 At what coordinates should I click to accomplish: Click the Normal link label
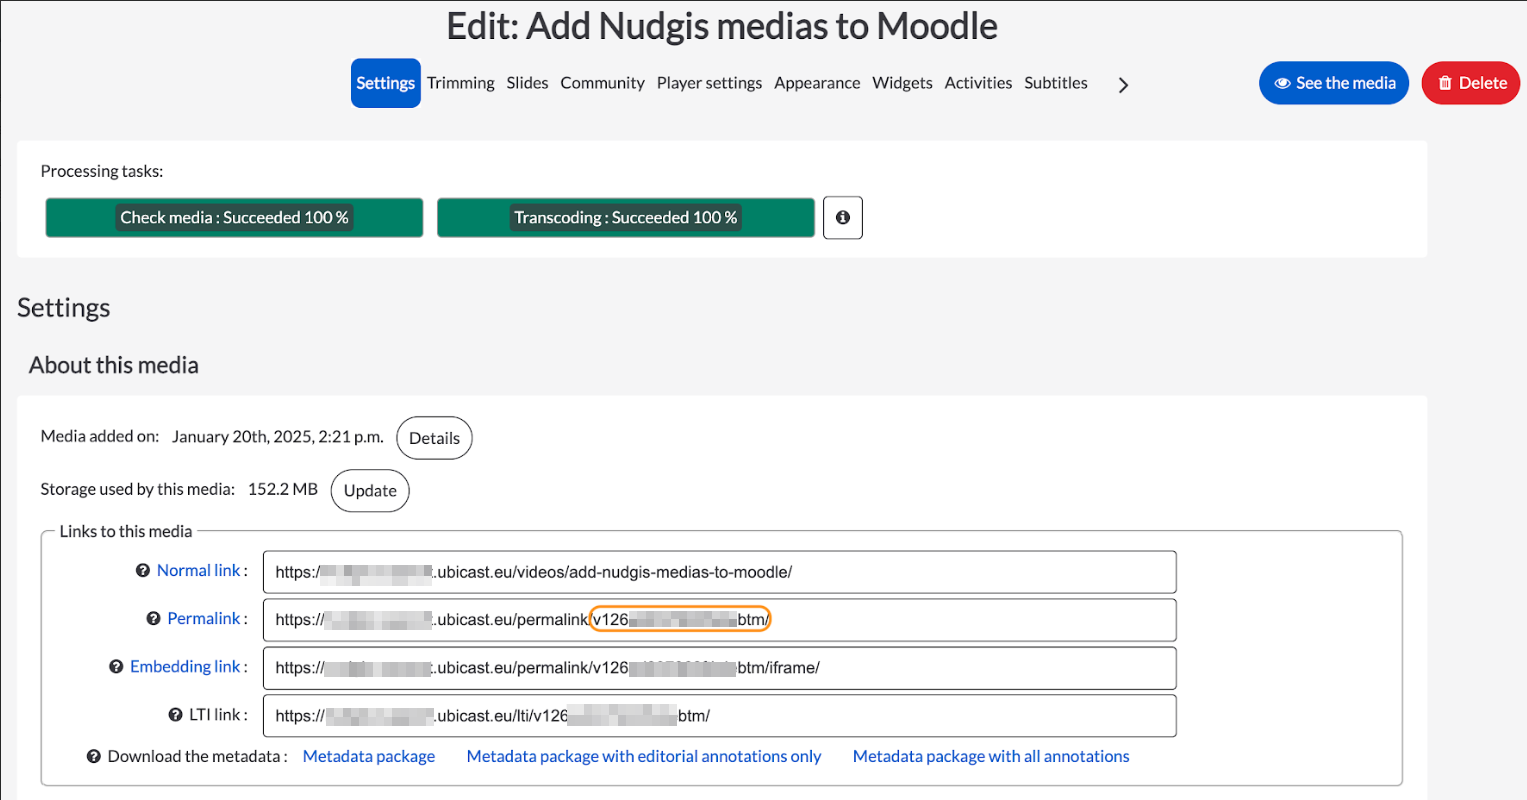tap(199, 571)
